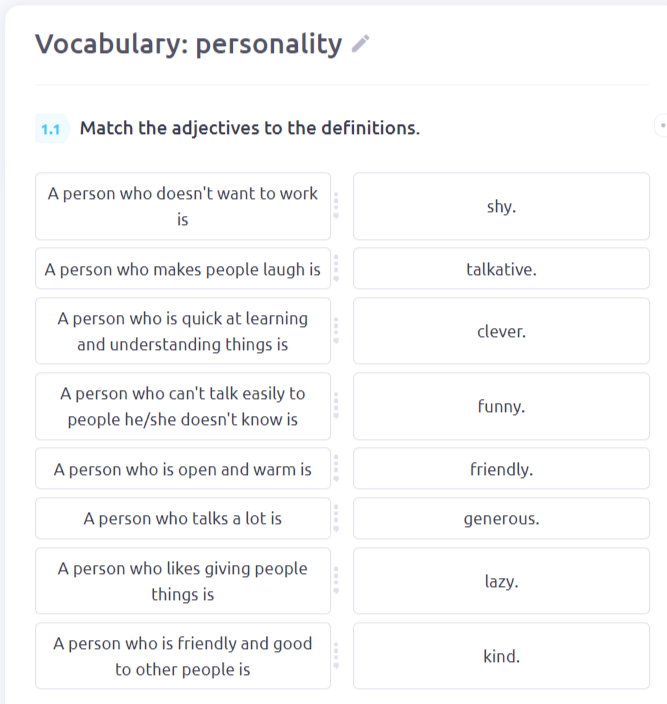Image resolution: width=667 pixels, height=704 pixels.
Task: Pick the 'funny.' answer card
Action: pos(501,406)
